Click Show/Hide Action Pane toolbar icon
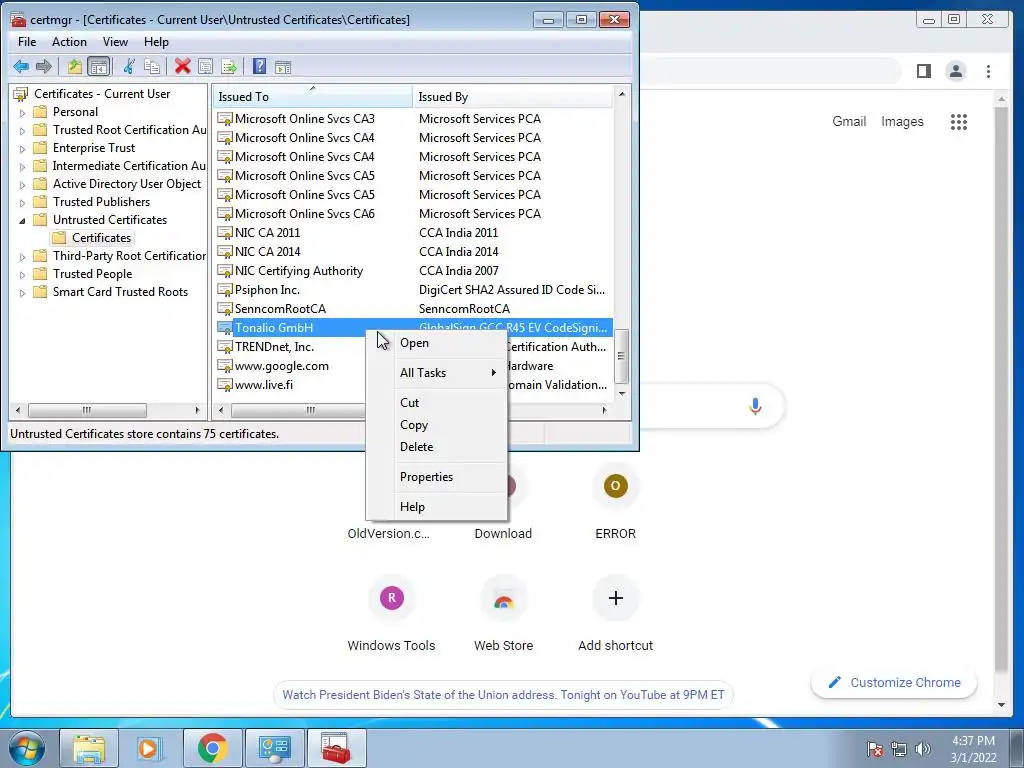This screenshot has width=1024, height=768. [283, 67]
